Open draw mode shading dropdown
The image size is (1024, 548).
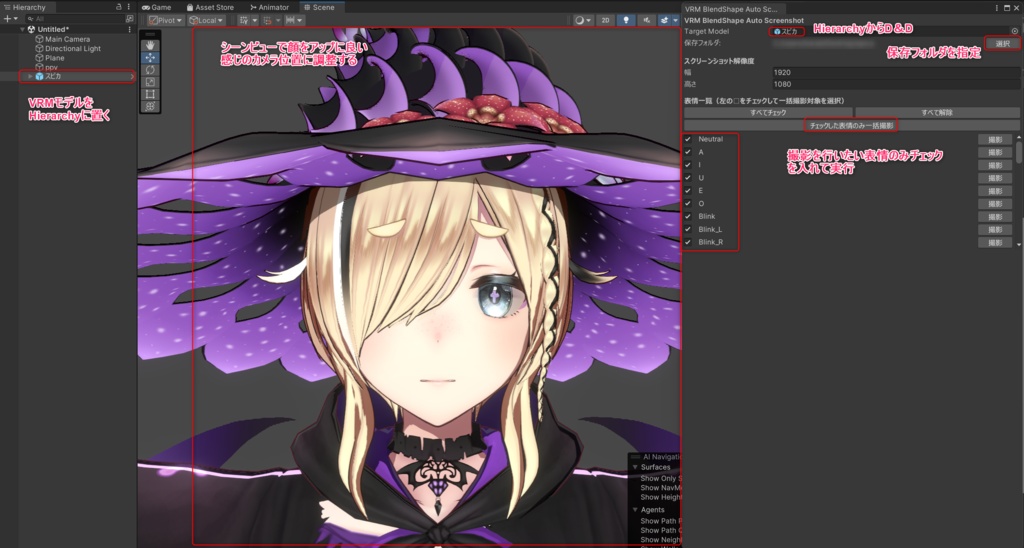coord(583,20)
